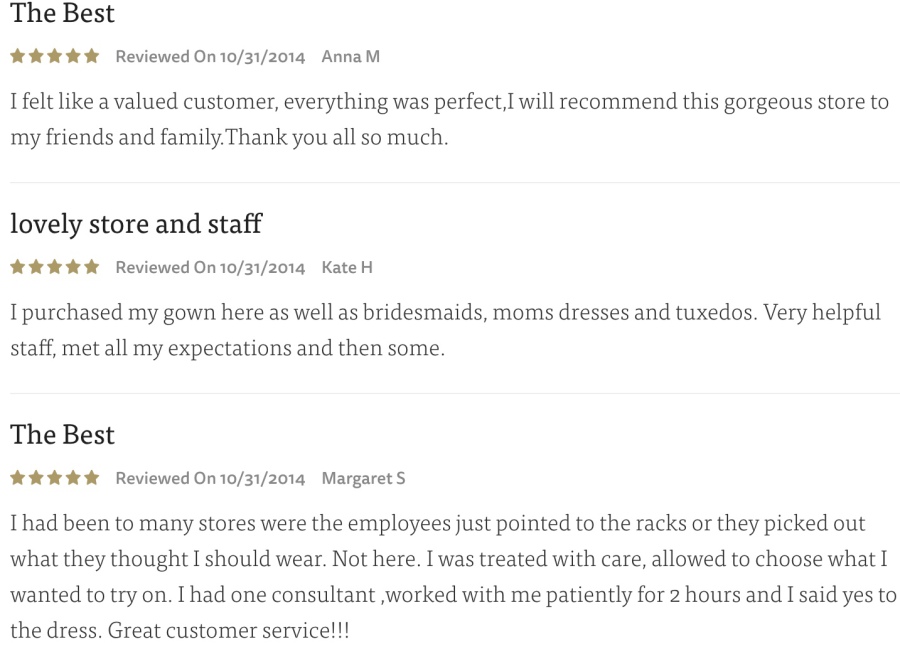Open Anna M's "The Best" review title

62,14
